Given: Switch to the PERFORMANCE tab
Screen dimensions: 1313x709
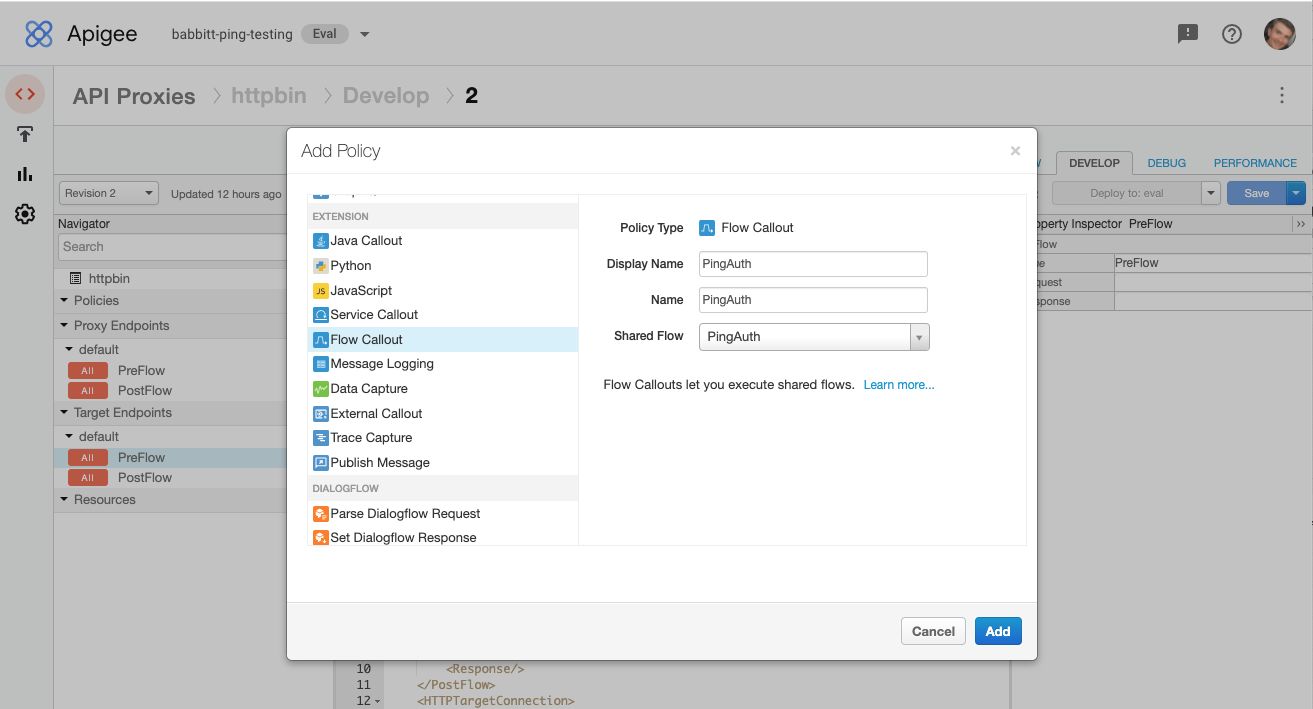Looking at the screenshot, I should pyautogui.click(x=1254, y=162).
